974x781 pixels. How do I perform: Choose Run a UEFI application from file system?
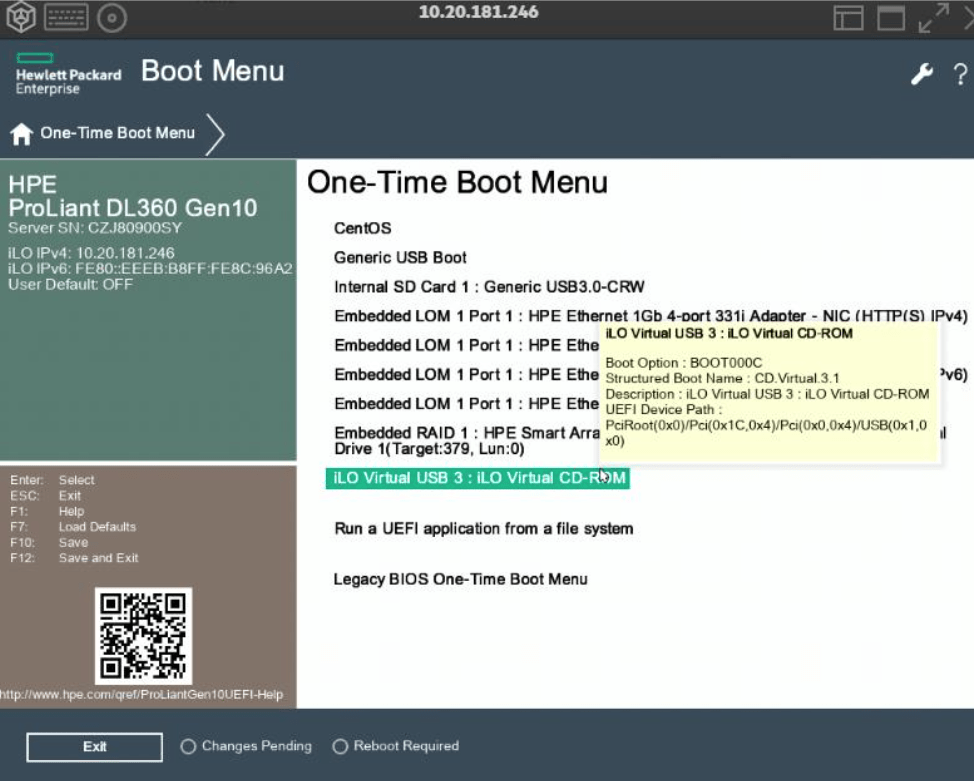click(483, 529)
